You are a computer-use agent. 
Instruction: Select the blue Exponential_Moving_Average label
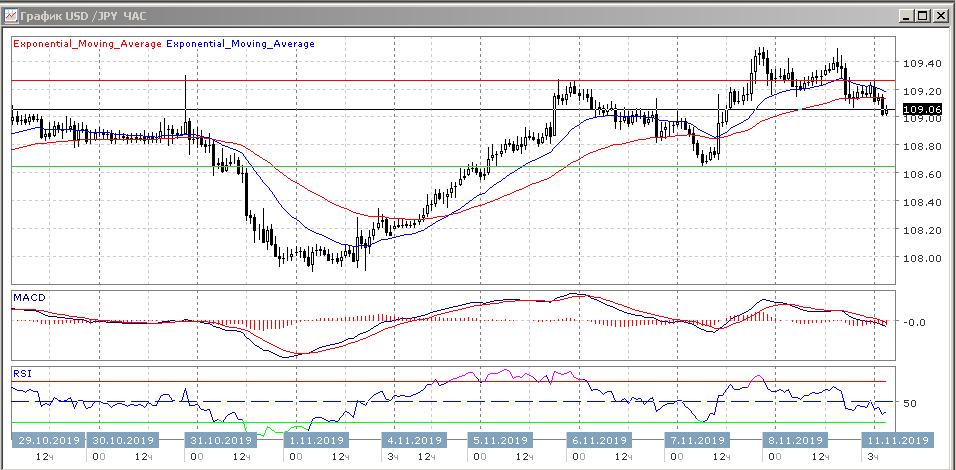(240, 44)
